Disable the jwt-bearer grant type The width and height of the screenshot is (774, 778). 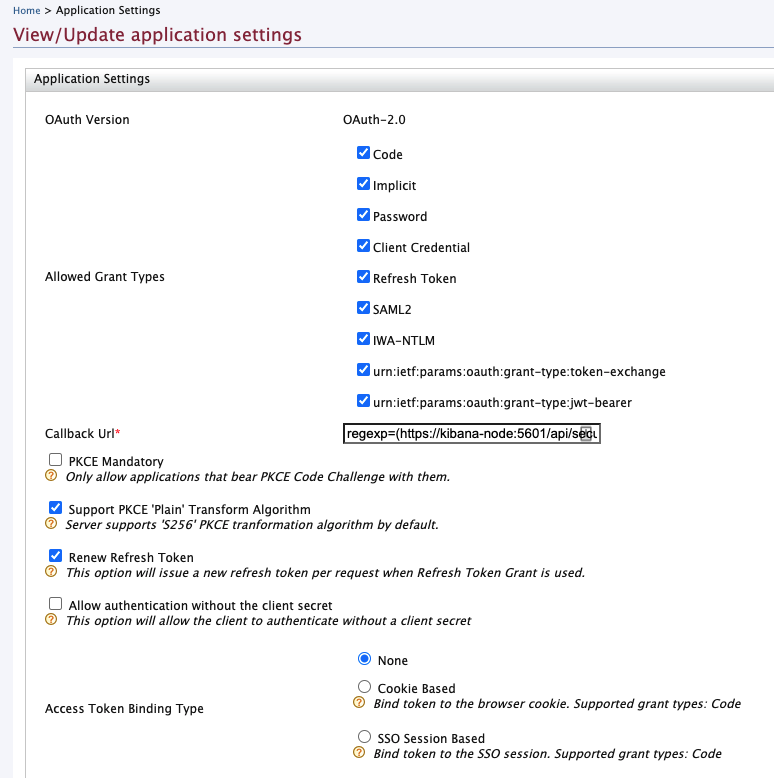pyautogui.click(x=364, y=402)
